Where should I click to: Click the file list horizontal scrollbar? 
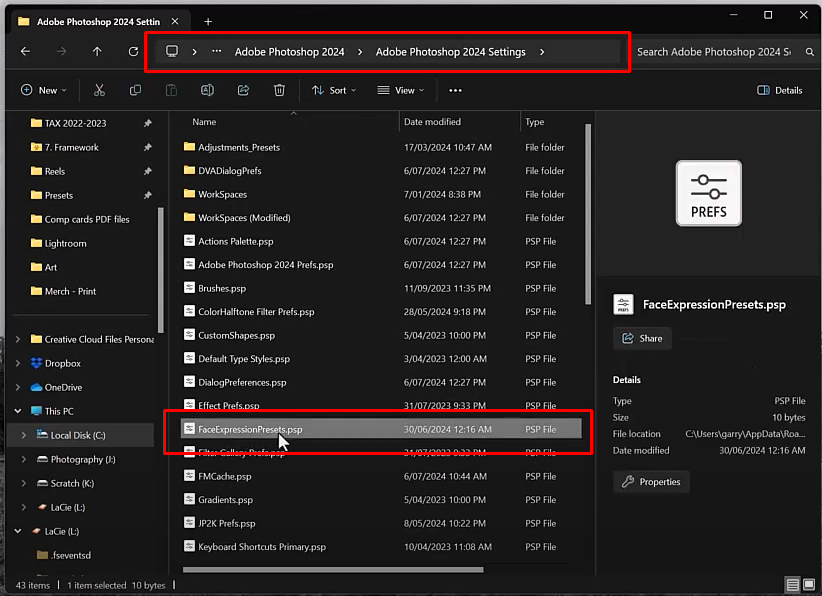(333, 569)
